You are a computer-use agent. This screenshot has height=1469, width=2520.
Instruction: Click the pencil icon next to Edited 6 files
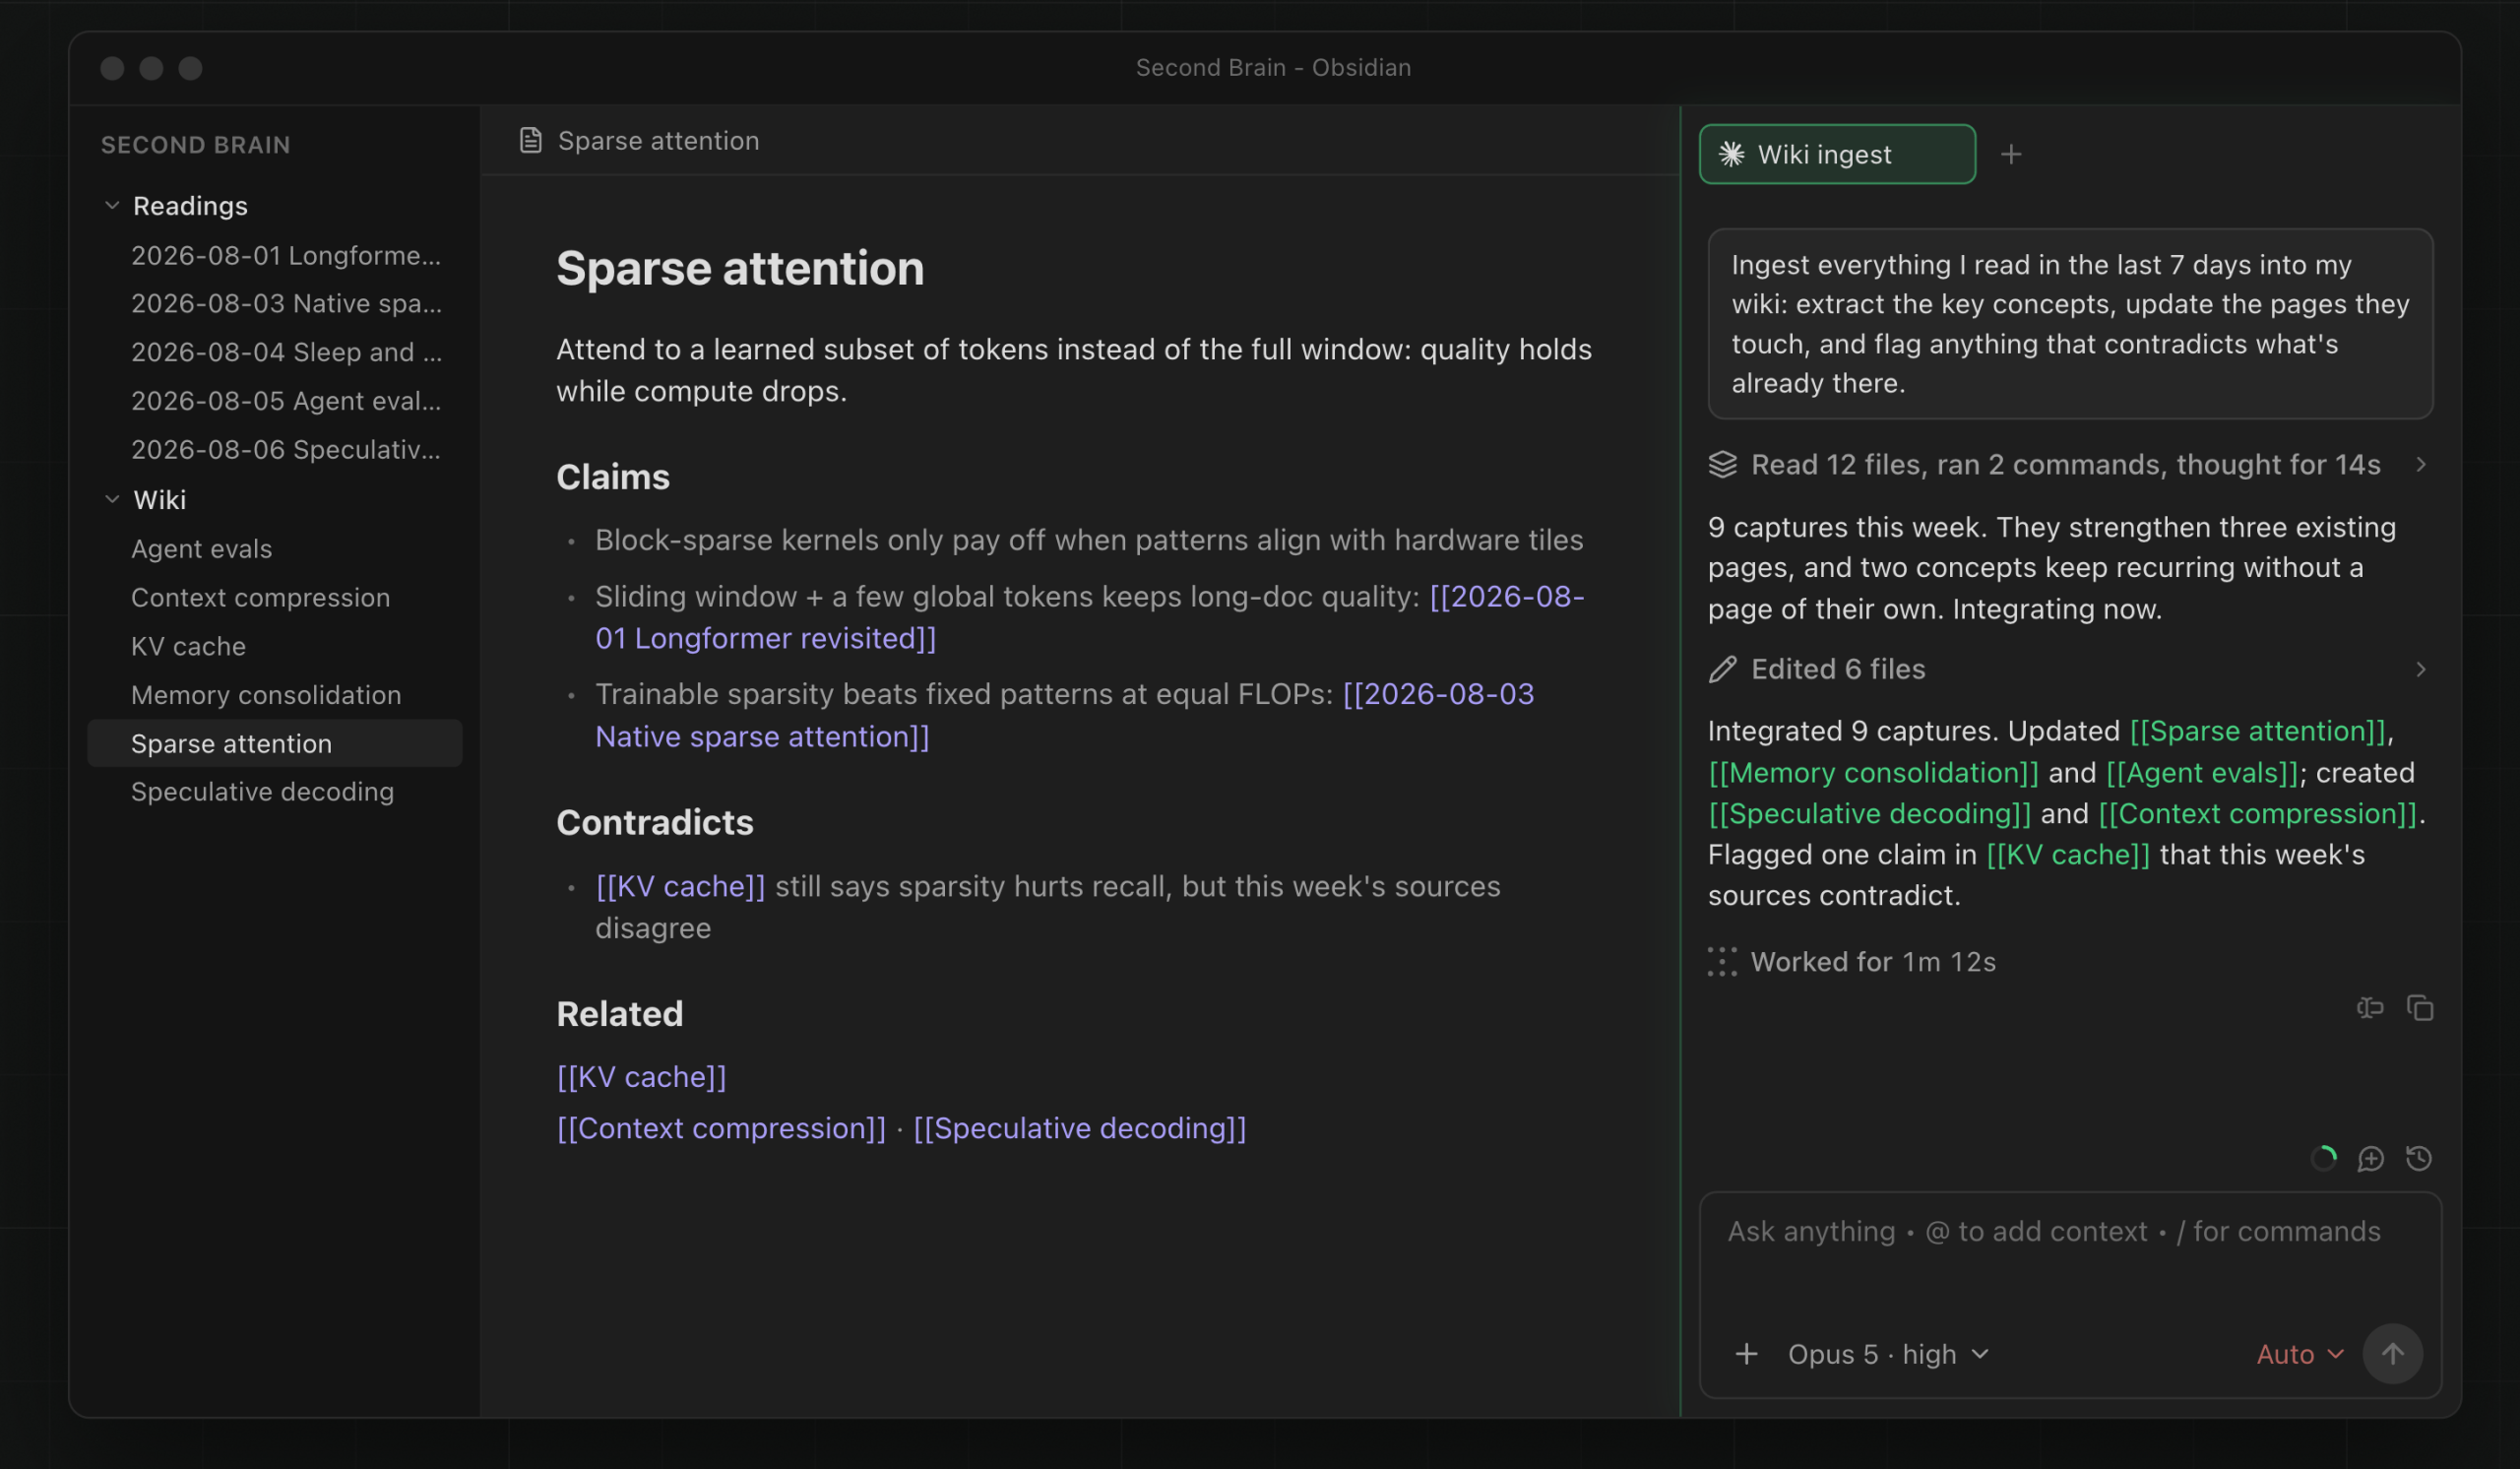1722,670
